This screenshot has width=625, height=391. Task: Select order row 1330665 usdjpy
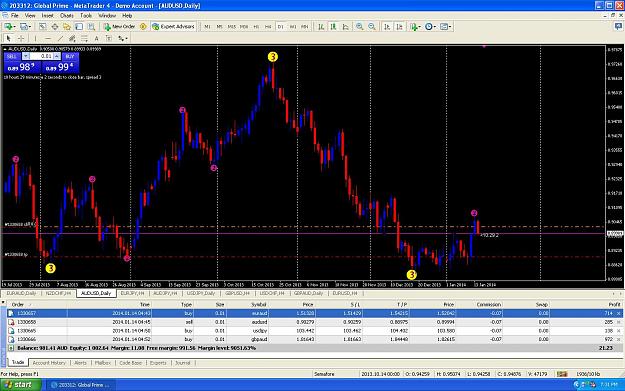click(314, 331)
